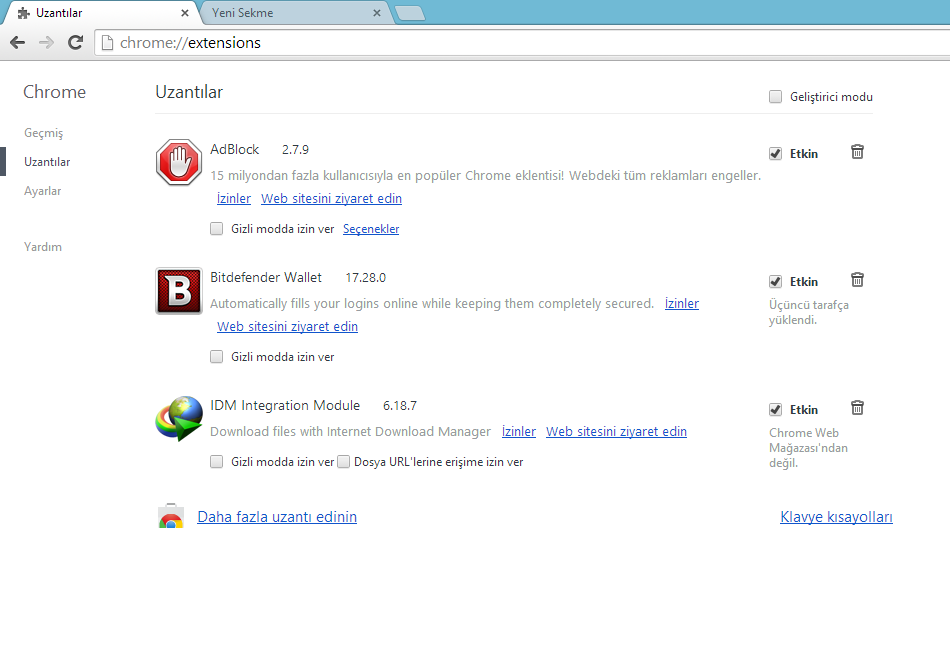This screenshot has width=950, height=660.
Task: Click the Chrome sidebar heading
Action: pyautogui.click(x=55, y=92)
